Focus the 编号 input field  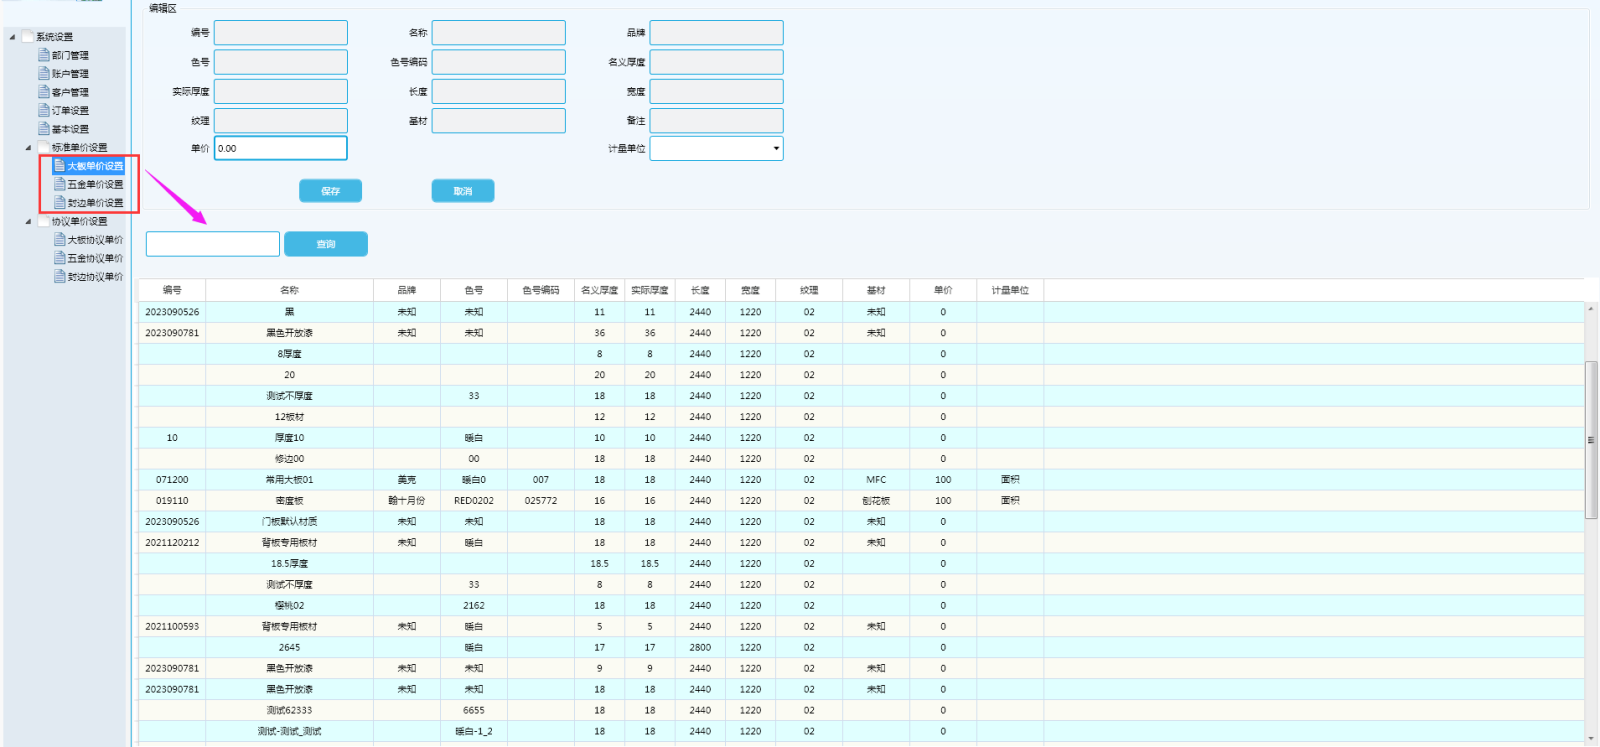click(x=281, y=33)
